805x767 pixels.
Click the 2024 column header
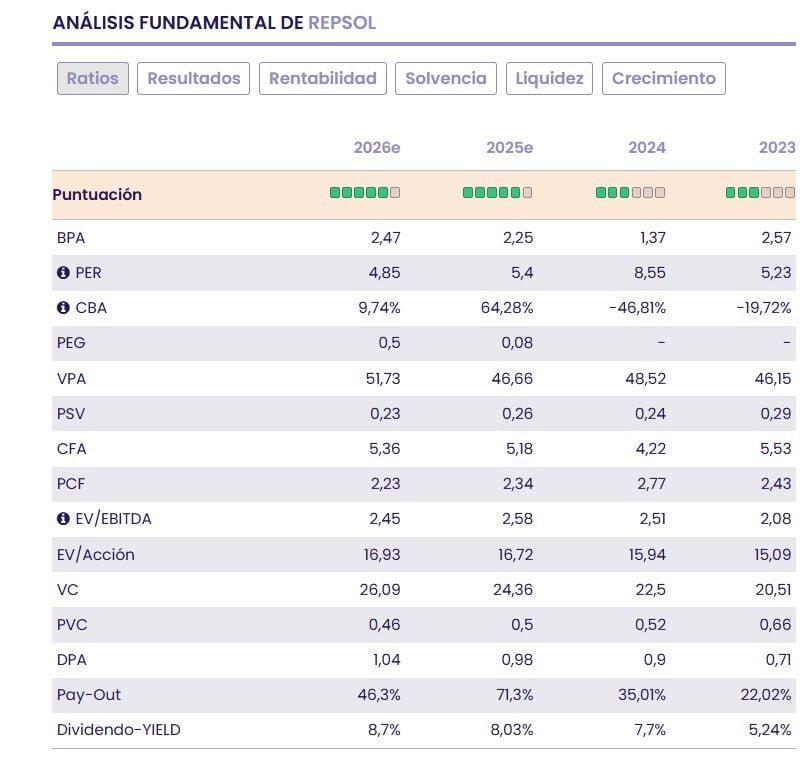pos(647,148)
